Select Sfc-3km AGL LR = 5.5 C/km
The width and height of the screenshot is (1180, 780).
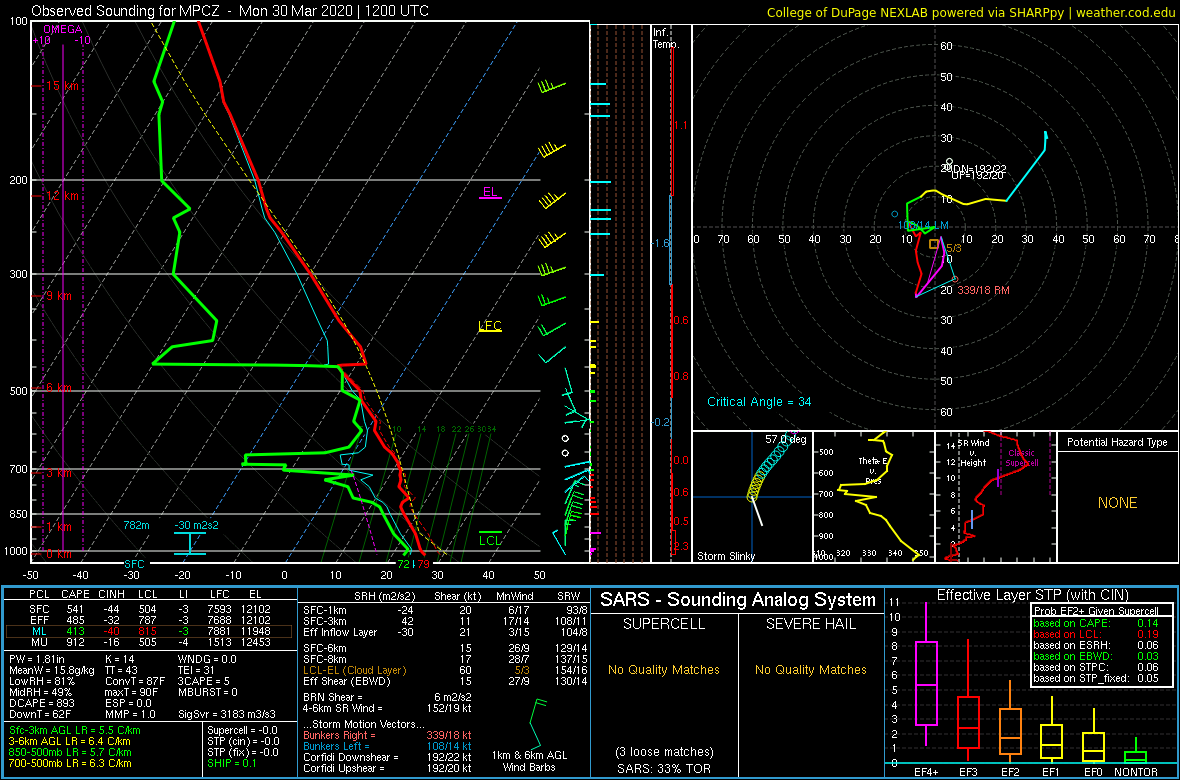(x=75, y=730)
